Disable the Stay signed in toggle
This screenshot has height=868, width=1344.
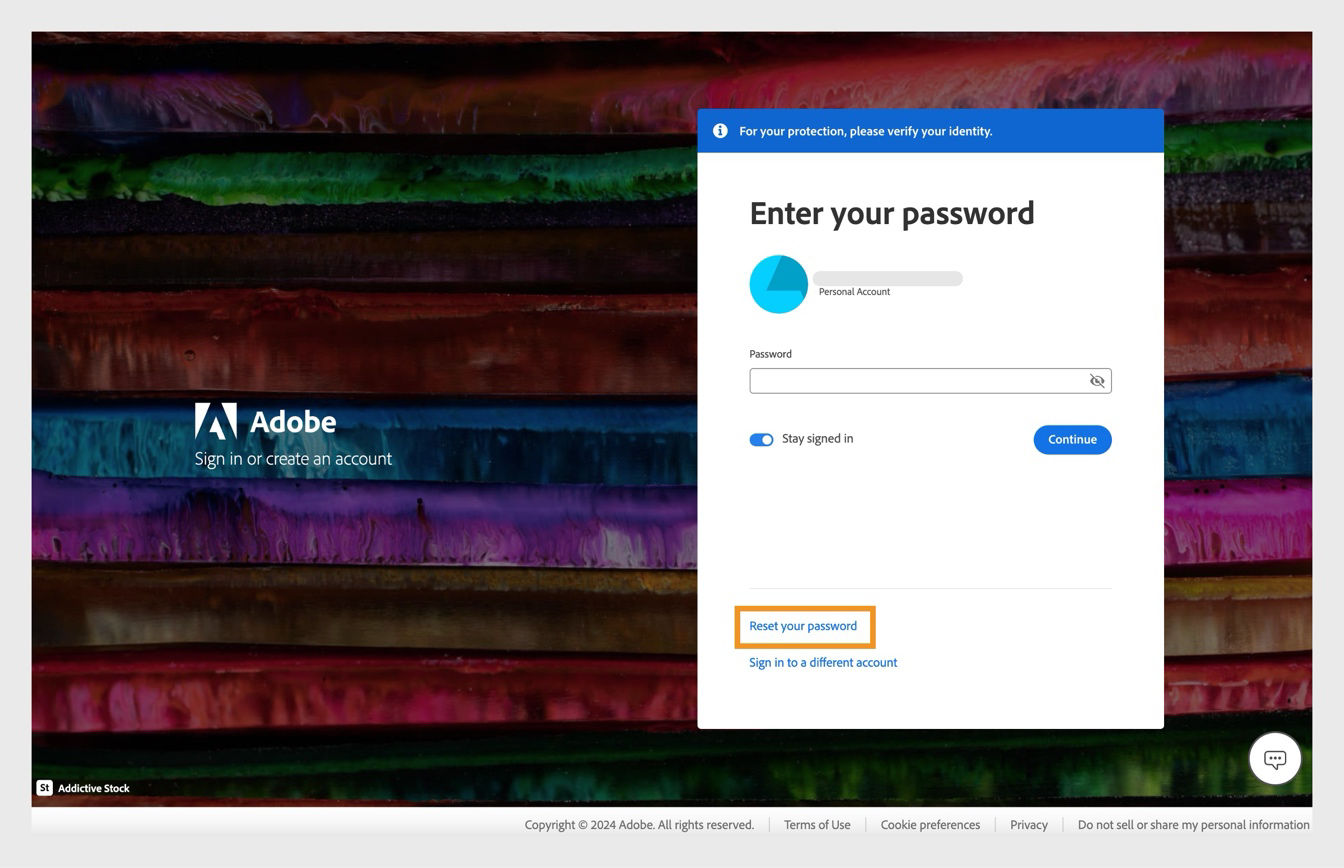pyautogui.click(x=761, y=439)
